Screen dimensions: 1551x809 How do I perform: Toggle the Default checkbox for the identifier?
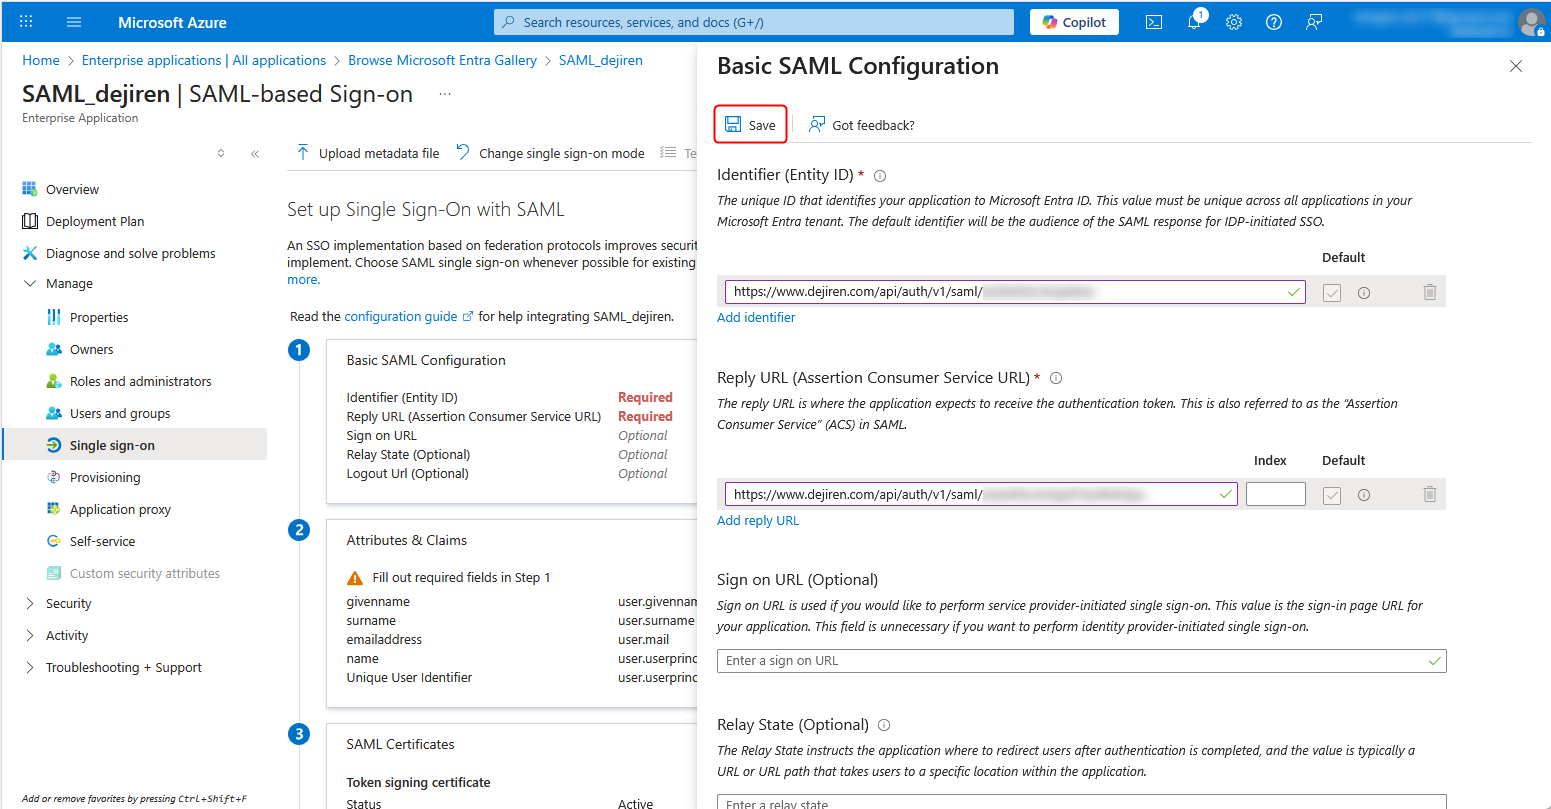click(x=1331, y=293)
